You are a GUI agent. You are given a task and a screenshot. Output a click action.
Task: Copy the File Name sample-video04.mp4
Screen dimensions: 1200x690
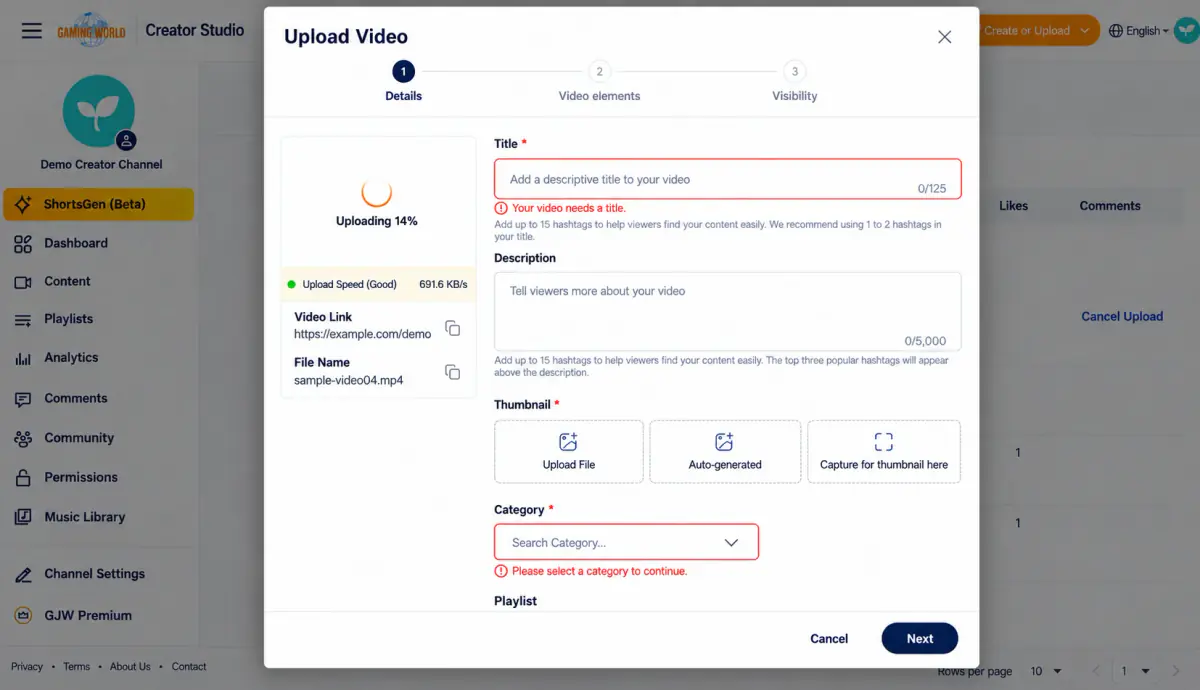pyautogui.click(x=452, y=372)
